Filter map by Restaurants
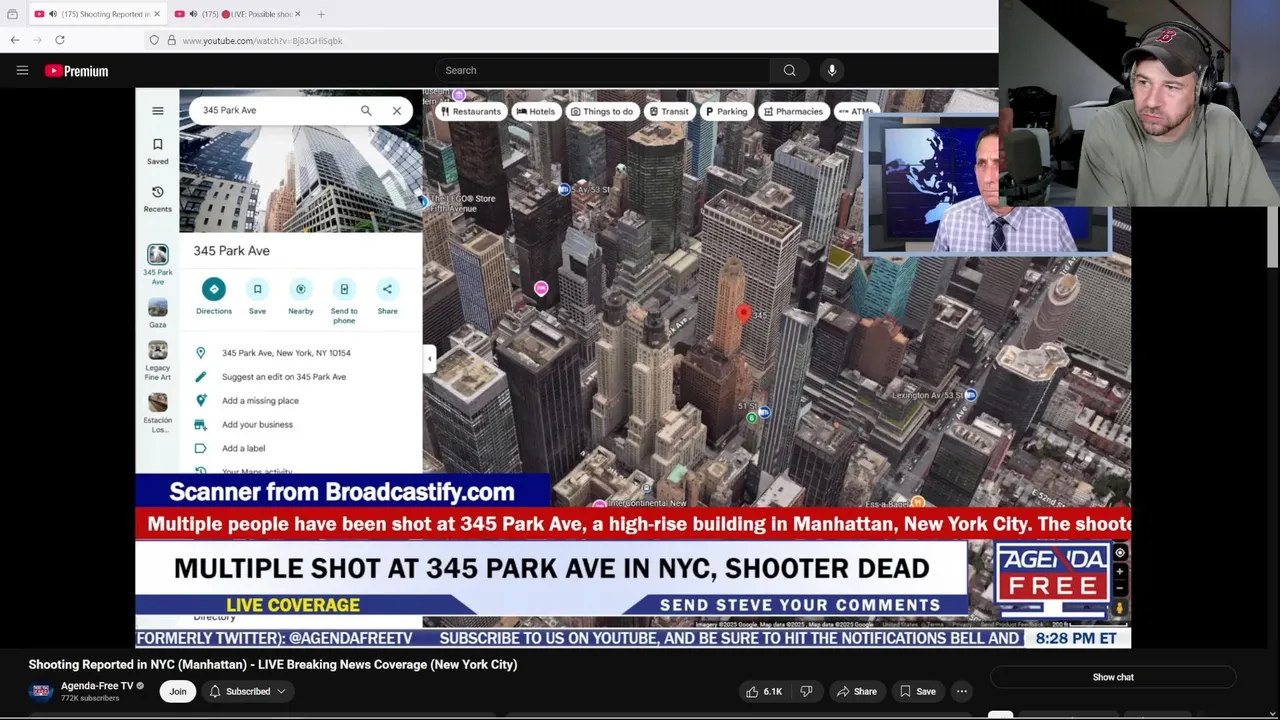This screenshot has height=720, width=1280. (x=470, y=111)
